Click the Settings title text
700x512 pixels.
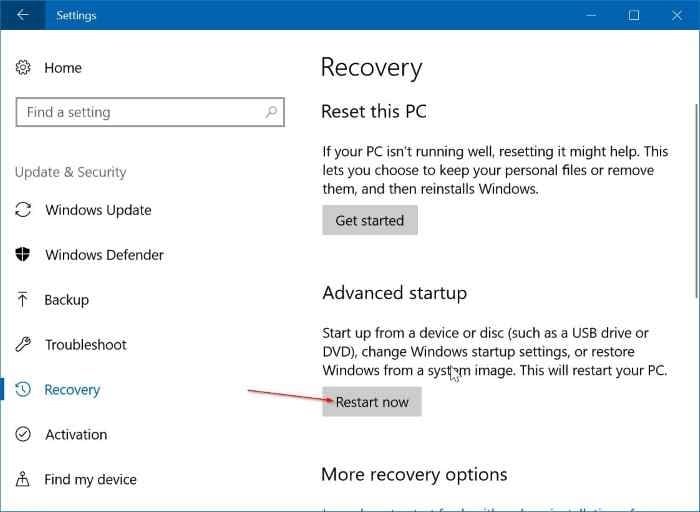click(x=76, y=15)
